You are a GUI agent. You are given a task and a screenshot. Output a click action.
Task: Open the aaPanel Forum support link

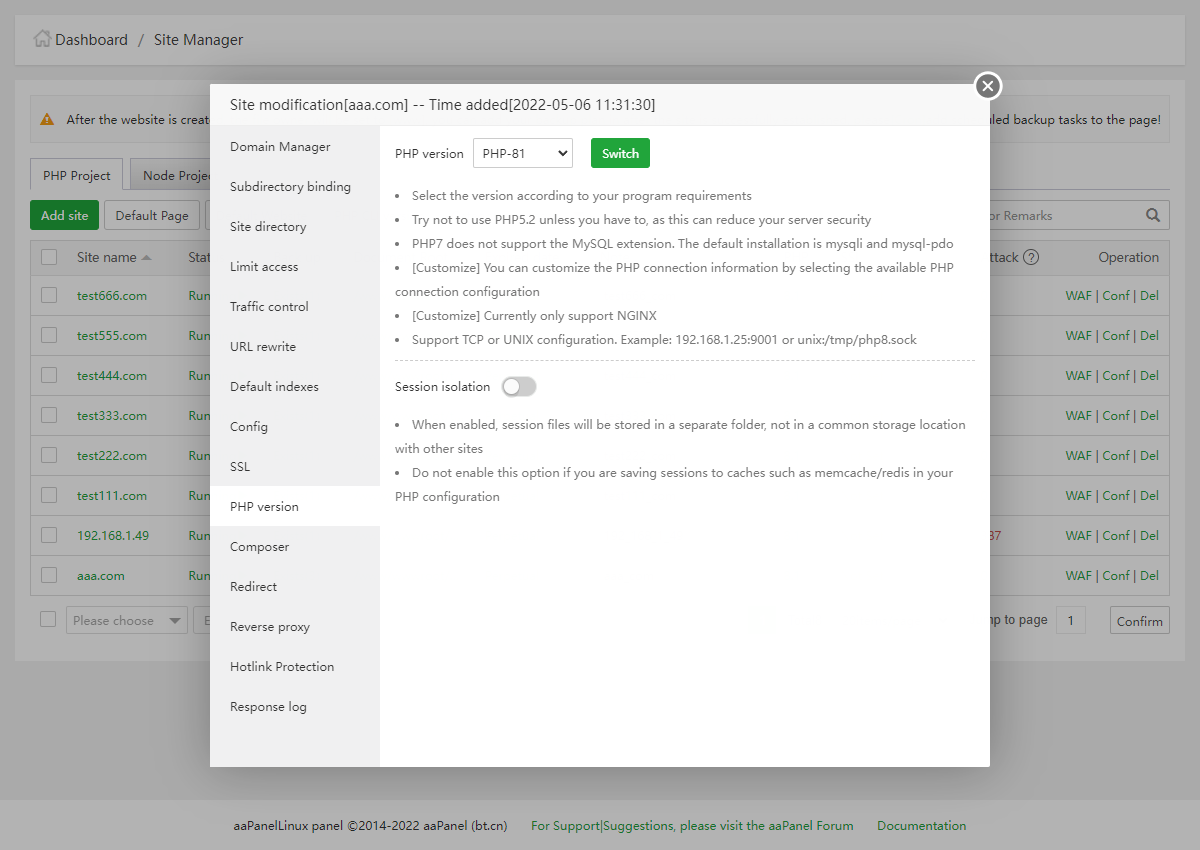coord(692,826)
